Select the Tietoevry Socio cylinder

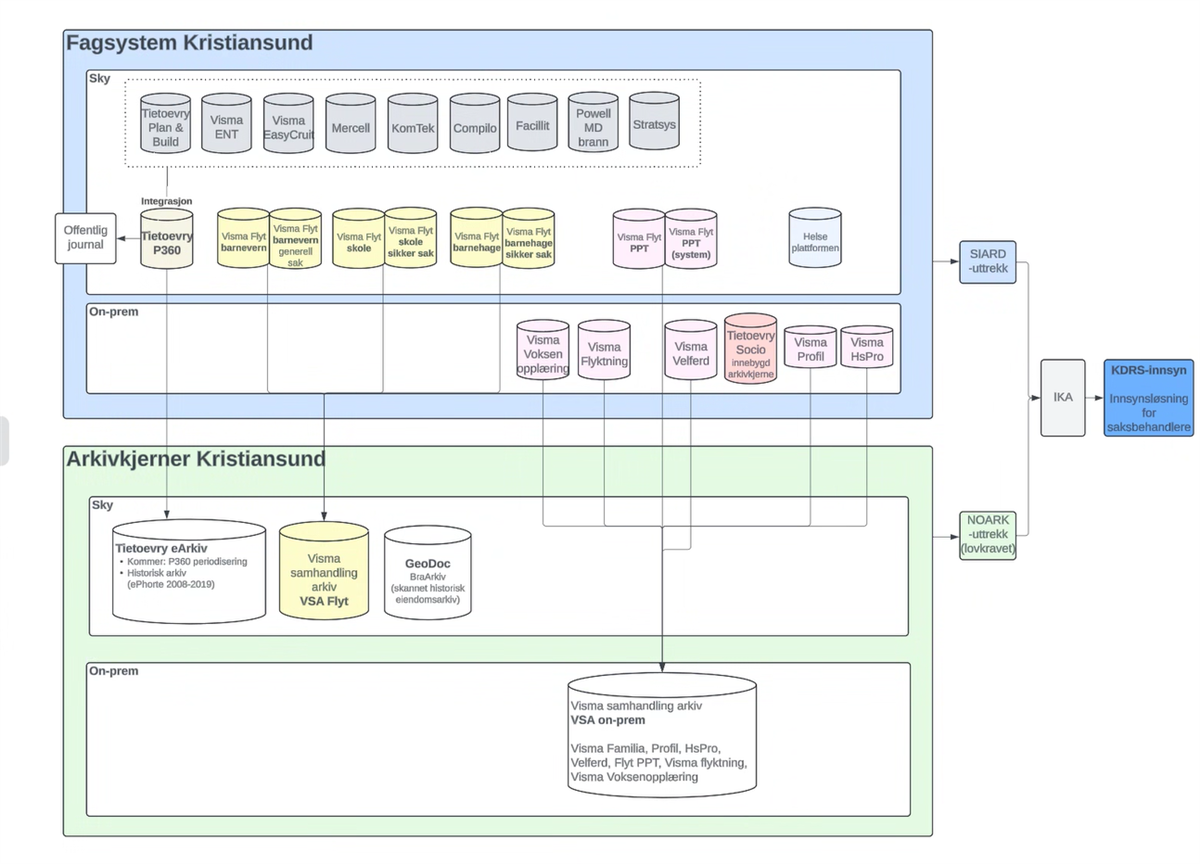(751, 350)
